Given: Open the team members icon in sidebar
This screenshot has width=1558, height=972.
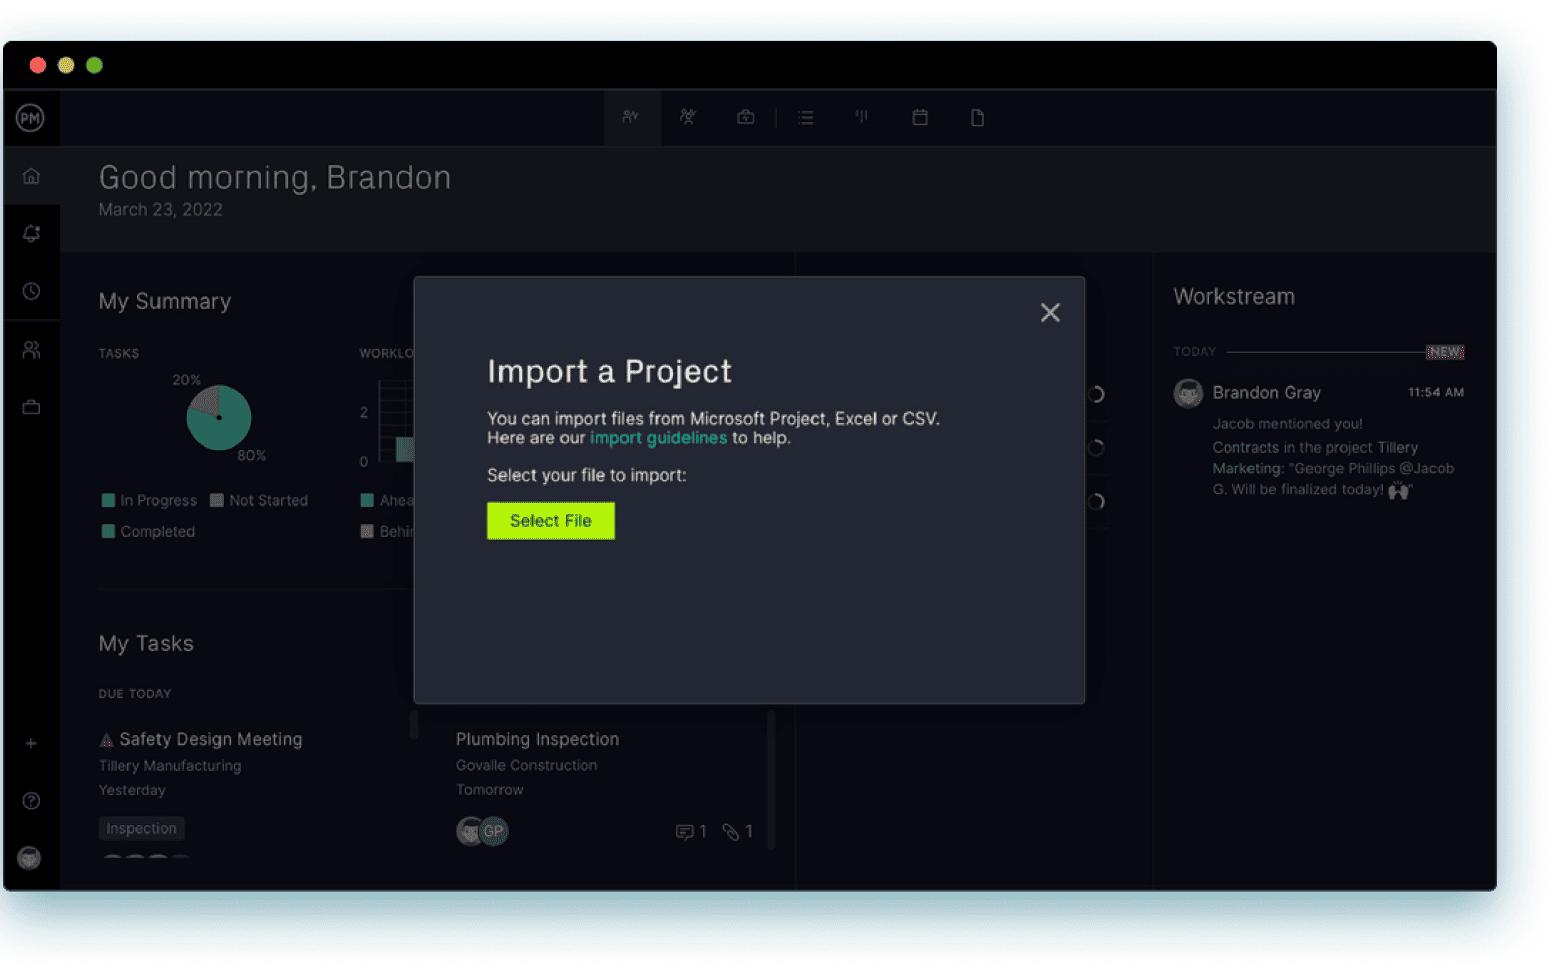Looking at the screenshot, I should 31,349.
